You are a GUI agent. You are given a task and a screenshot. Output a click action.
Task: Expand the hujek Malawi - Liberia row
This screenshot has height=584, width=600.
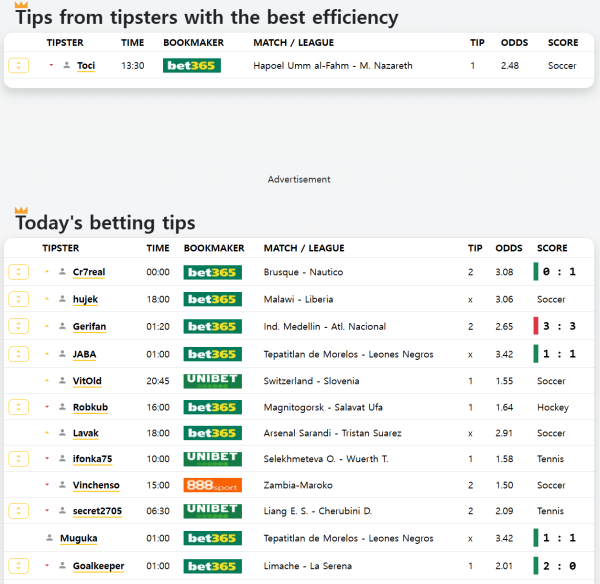[x=19, y=299]
